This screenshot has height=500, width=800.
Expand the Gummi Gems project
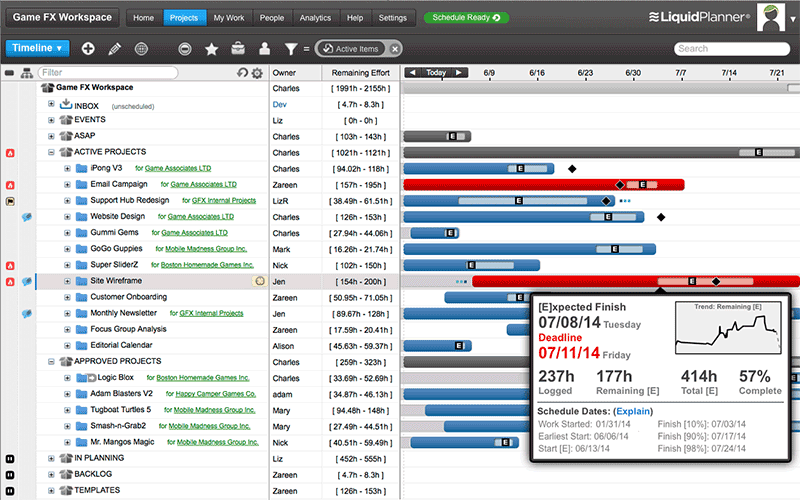pos(67,233)
